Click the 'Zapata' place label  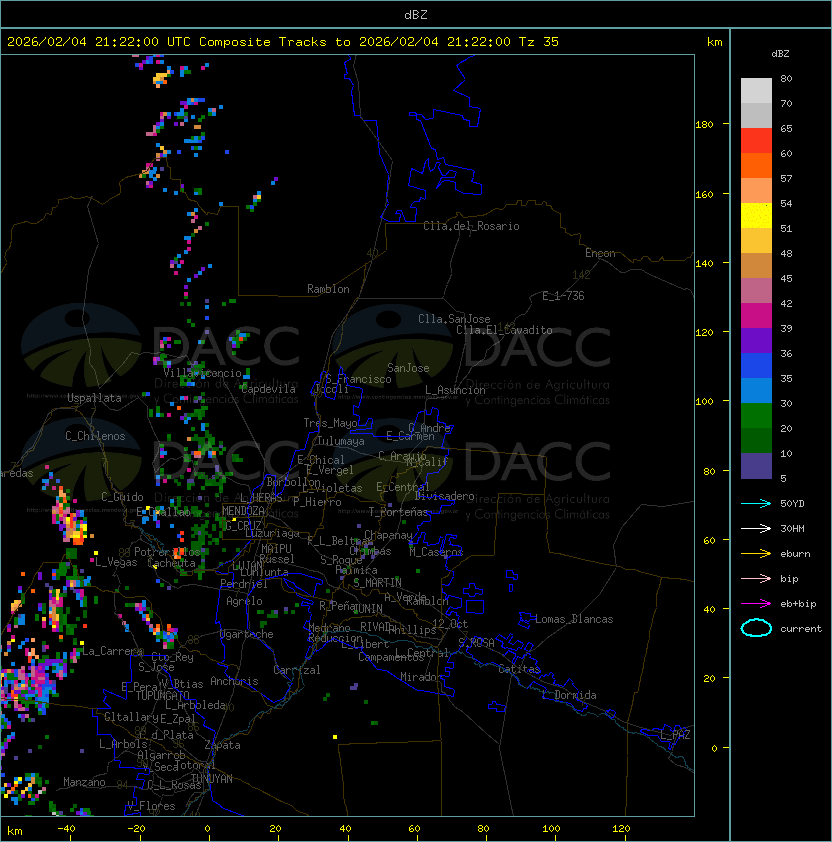coord(222,745)
